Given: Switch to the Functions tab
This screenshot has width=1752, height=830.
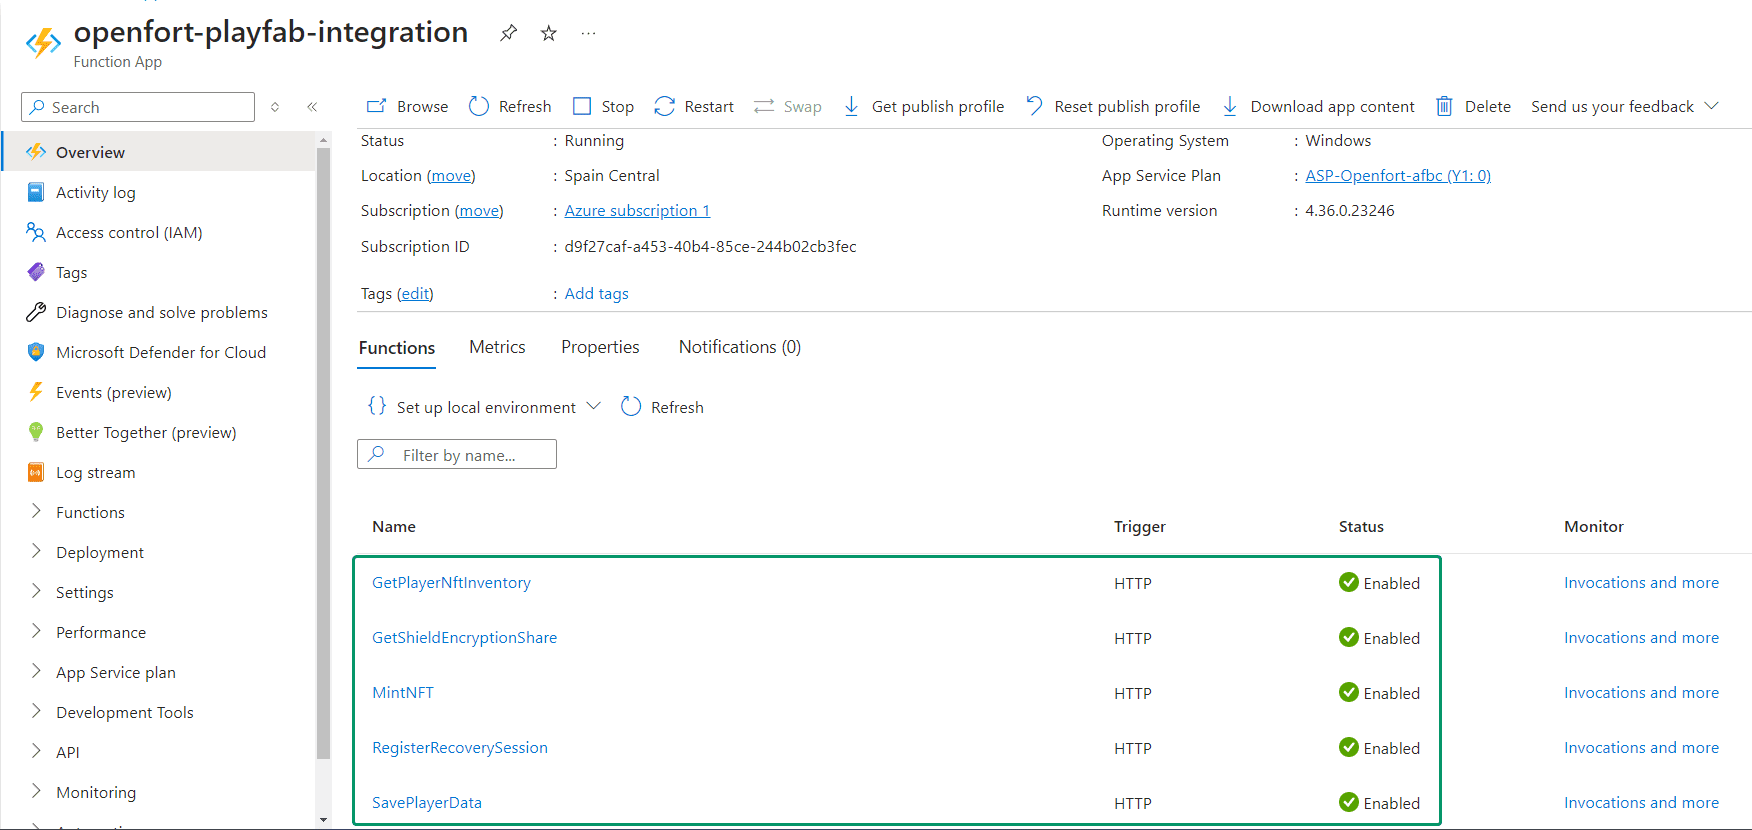Looking at the screenshot, I should click(x=397, y=348).
